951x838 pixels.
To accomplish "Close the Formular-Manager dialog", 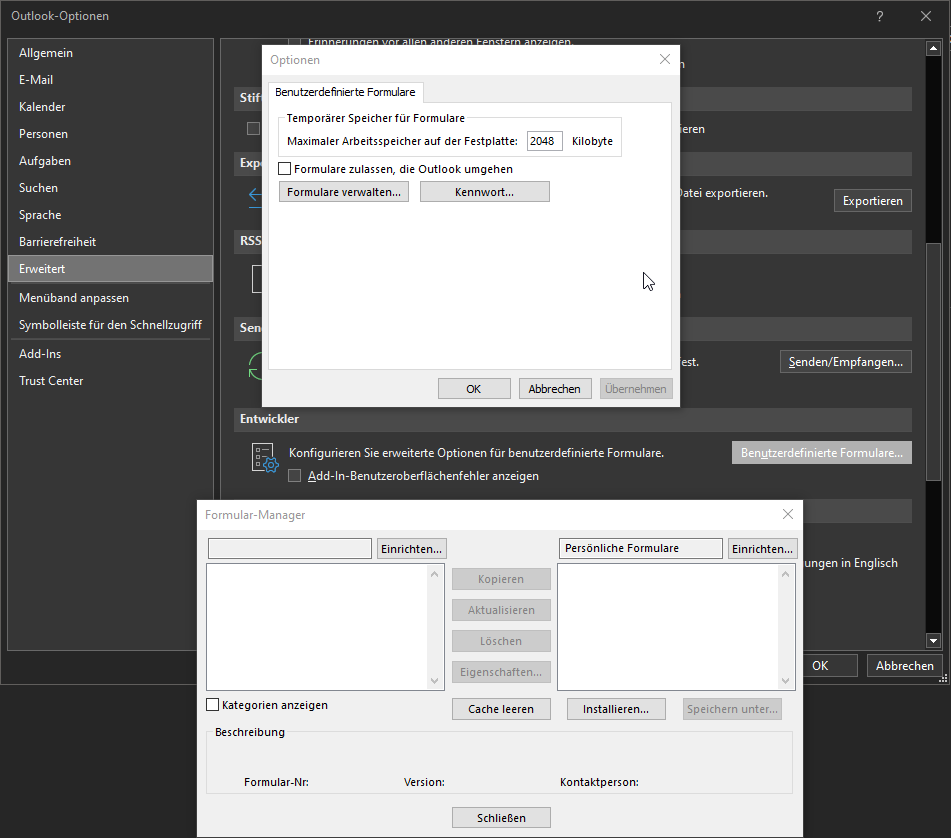I will [787, 514].
